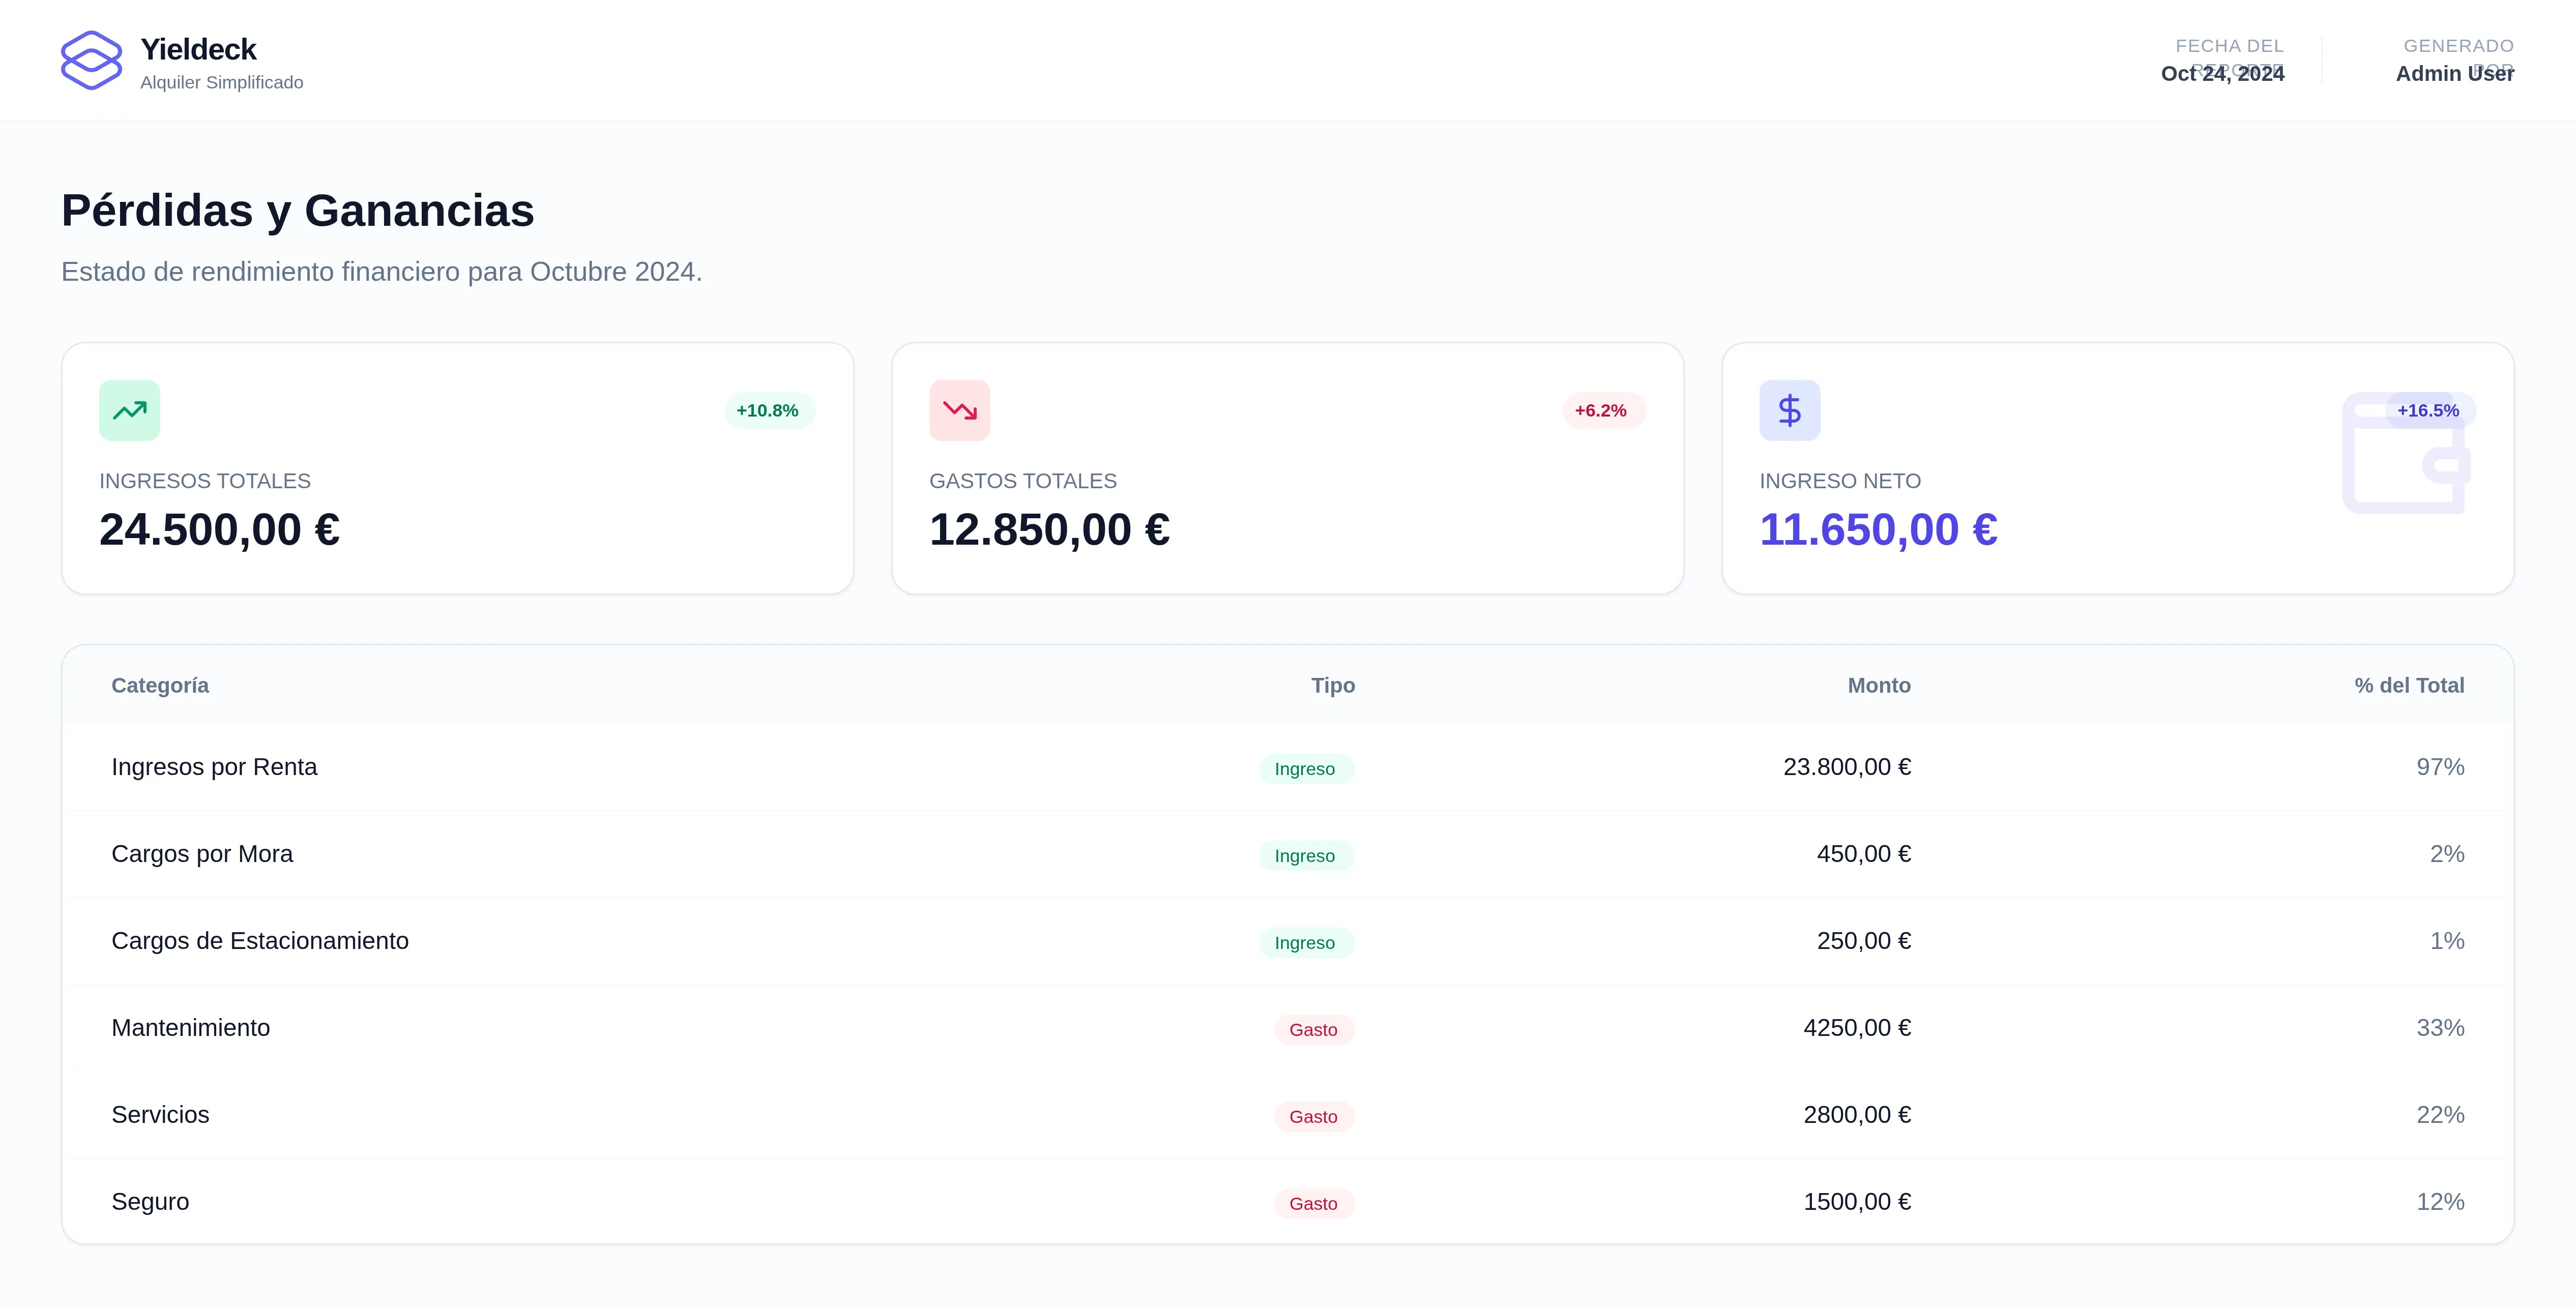Select the Cargos de Estacionamiento row
The image size is (2576, 1306).
pyautogui.click(x=260, y=941)
